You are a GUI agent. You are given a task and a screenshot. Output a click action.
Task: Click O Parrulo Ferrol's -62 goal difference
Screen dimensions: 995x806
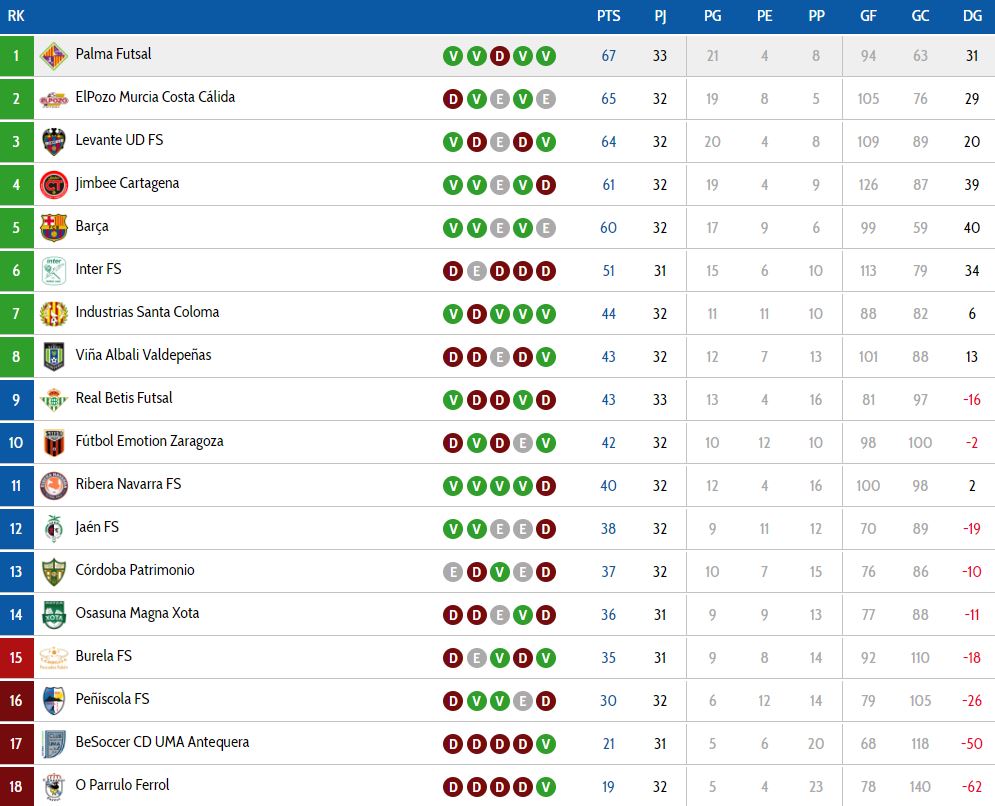click(972, 787)
